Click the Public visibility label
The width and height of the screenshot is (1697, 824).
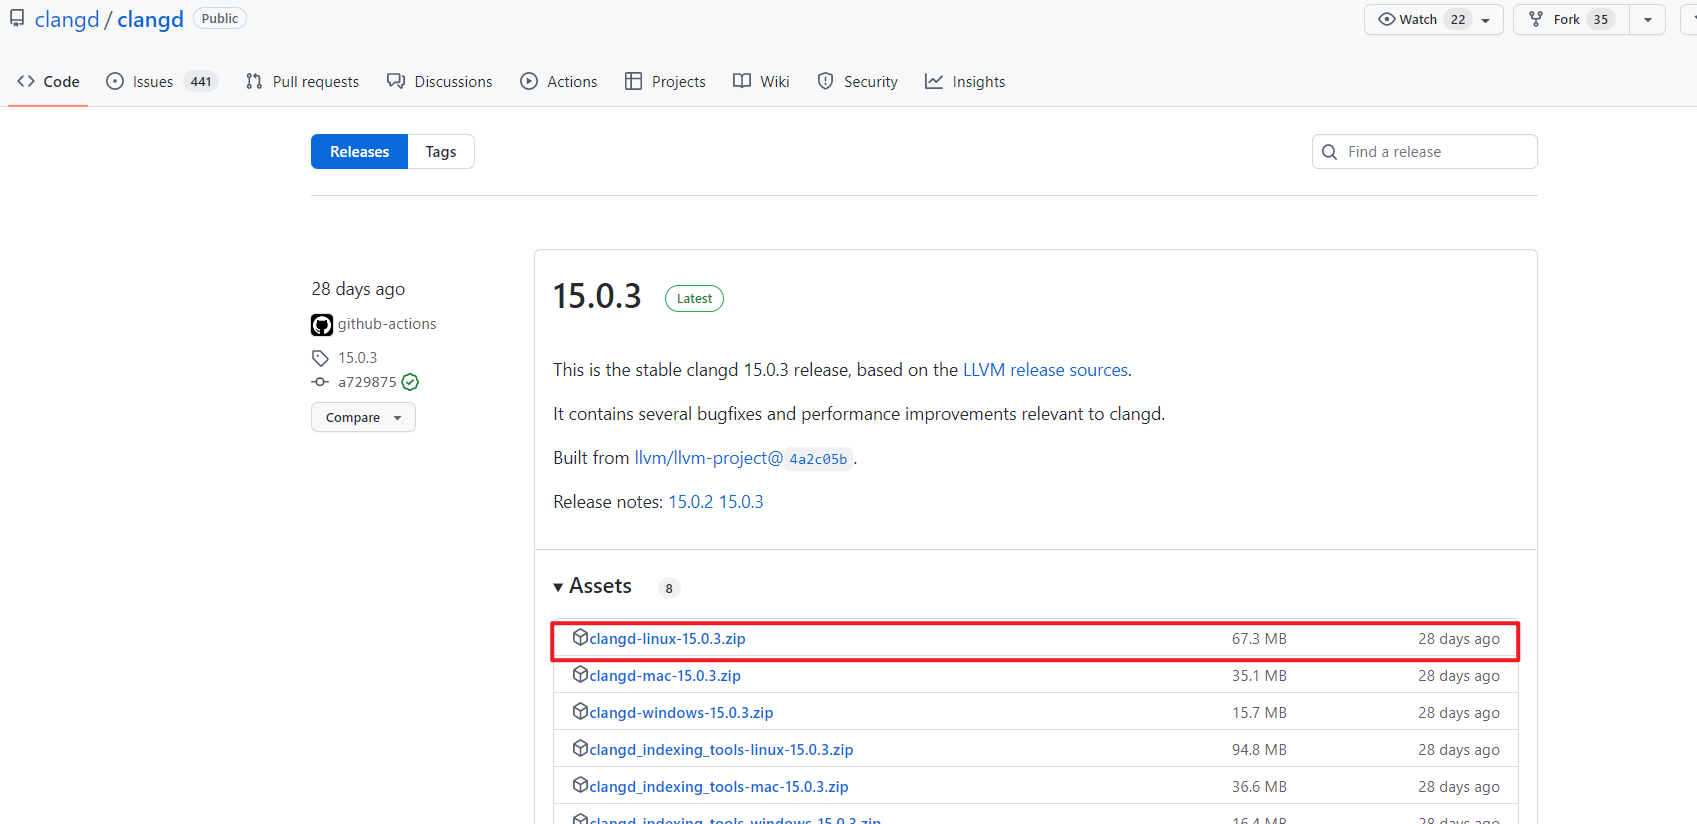tap(220, 19)
